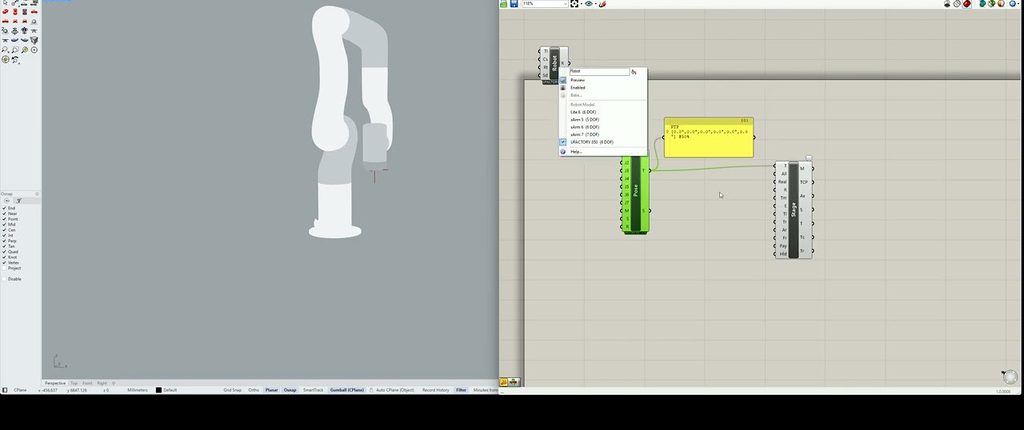Toggle the Vertex object snap checkbox
1024x430 pixels.
5,263
